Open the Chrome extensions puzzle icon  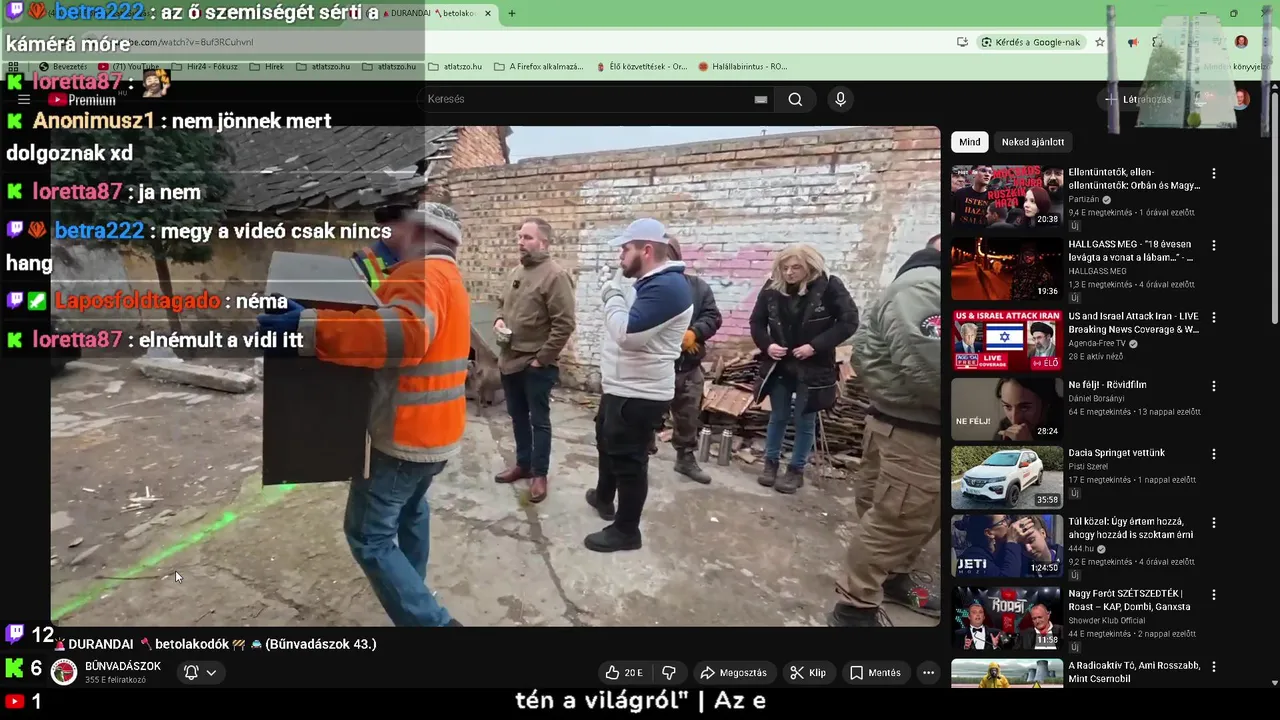(1157, 42)
